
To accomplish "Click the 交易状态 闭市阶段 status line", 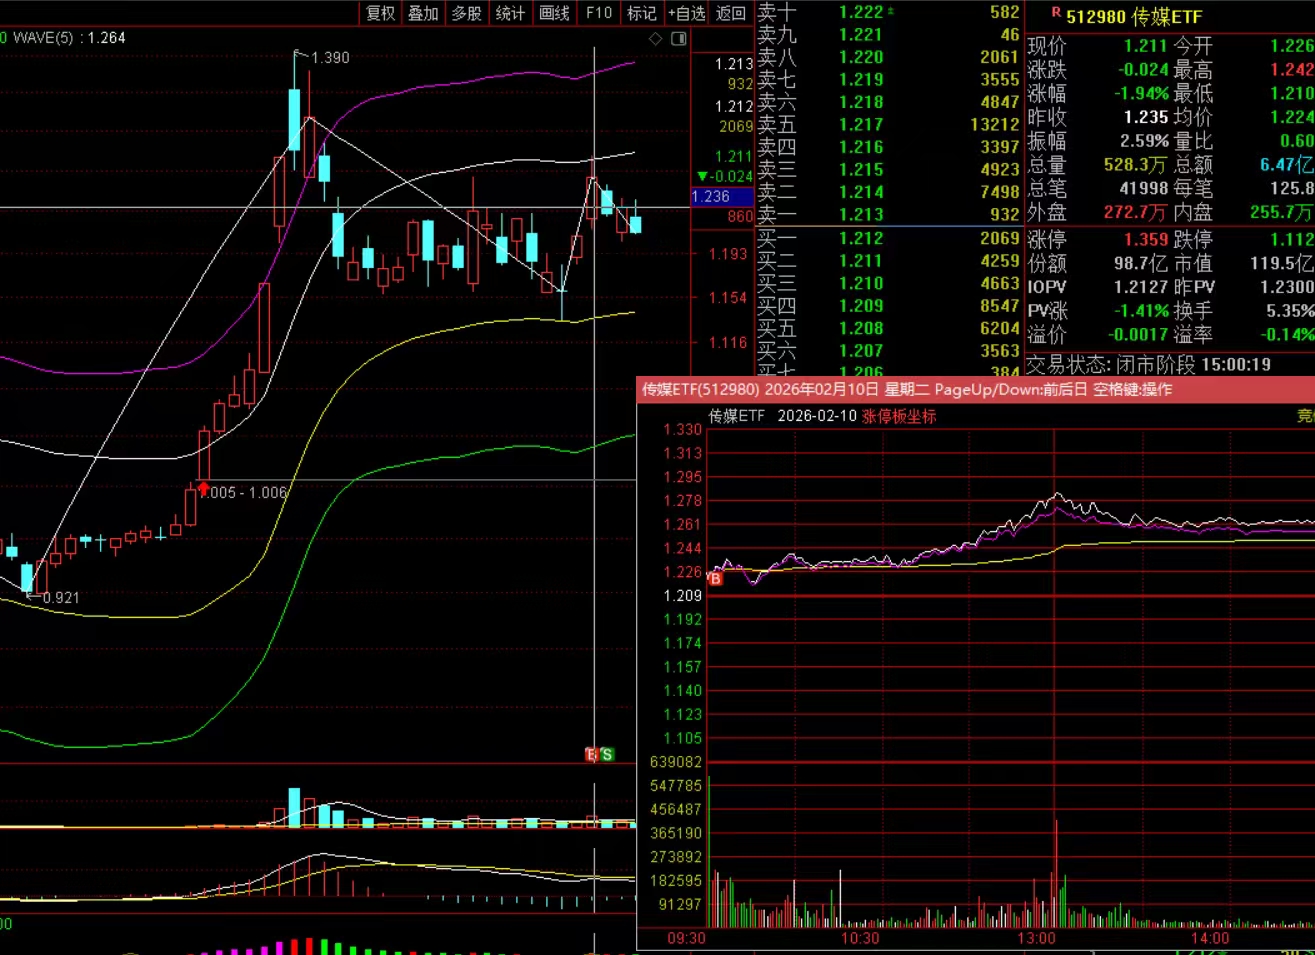I will pyautogui.click(x=1148, y=365).
